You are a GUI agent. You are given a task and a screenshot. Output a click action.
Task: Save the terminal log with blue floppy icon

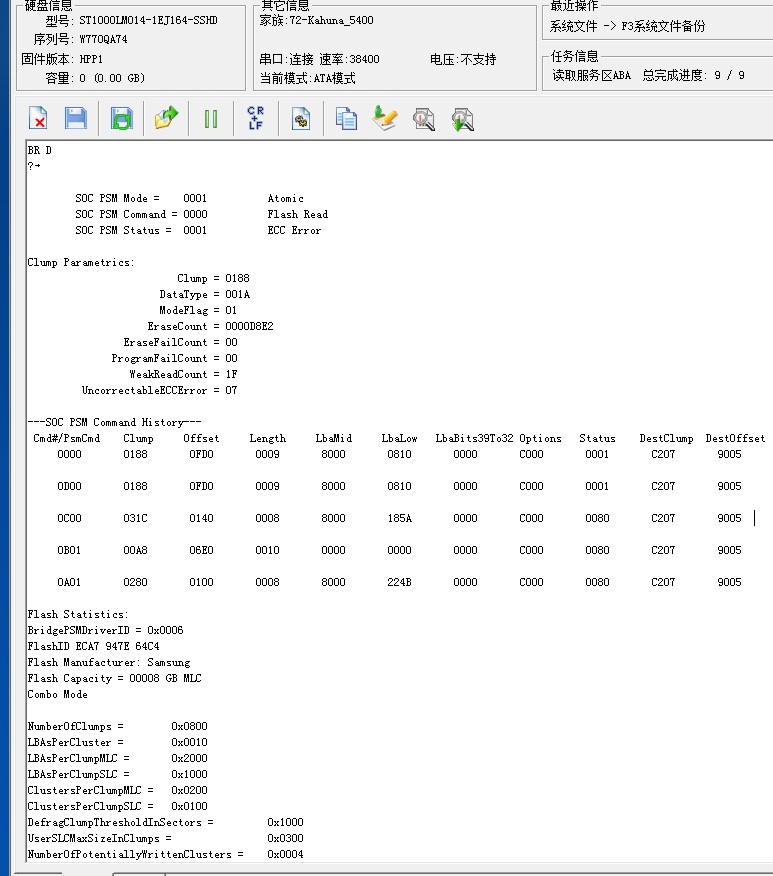[x=76, y=118]
